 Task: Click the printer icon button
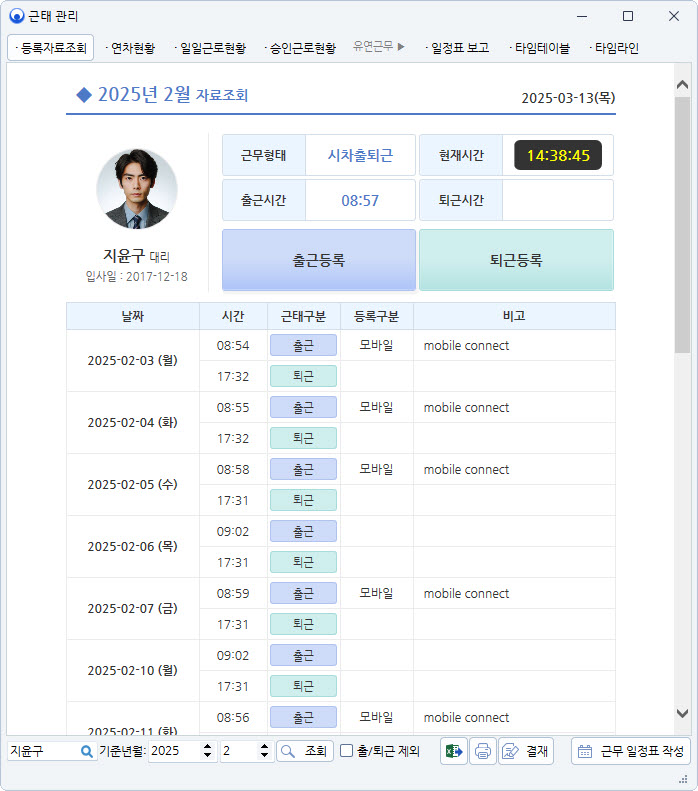click(483, 751)
